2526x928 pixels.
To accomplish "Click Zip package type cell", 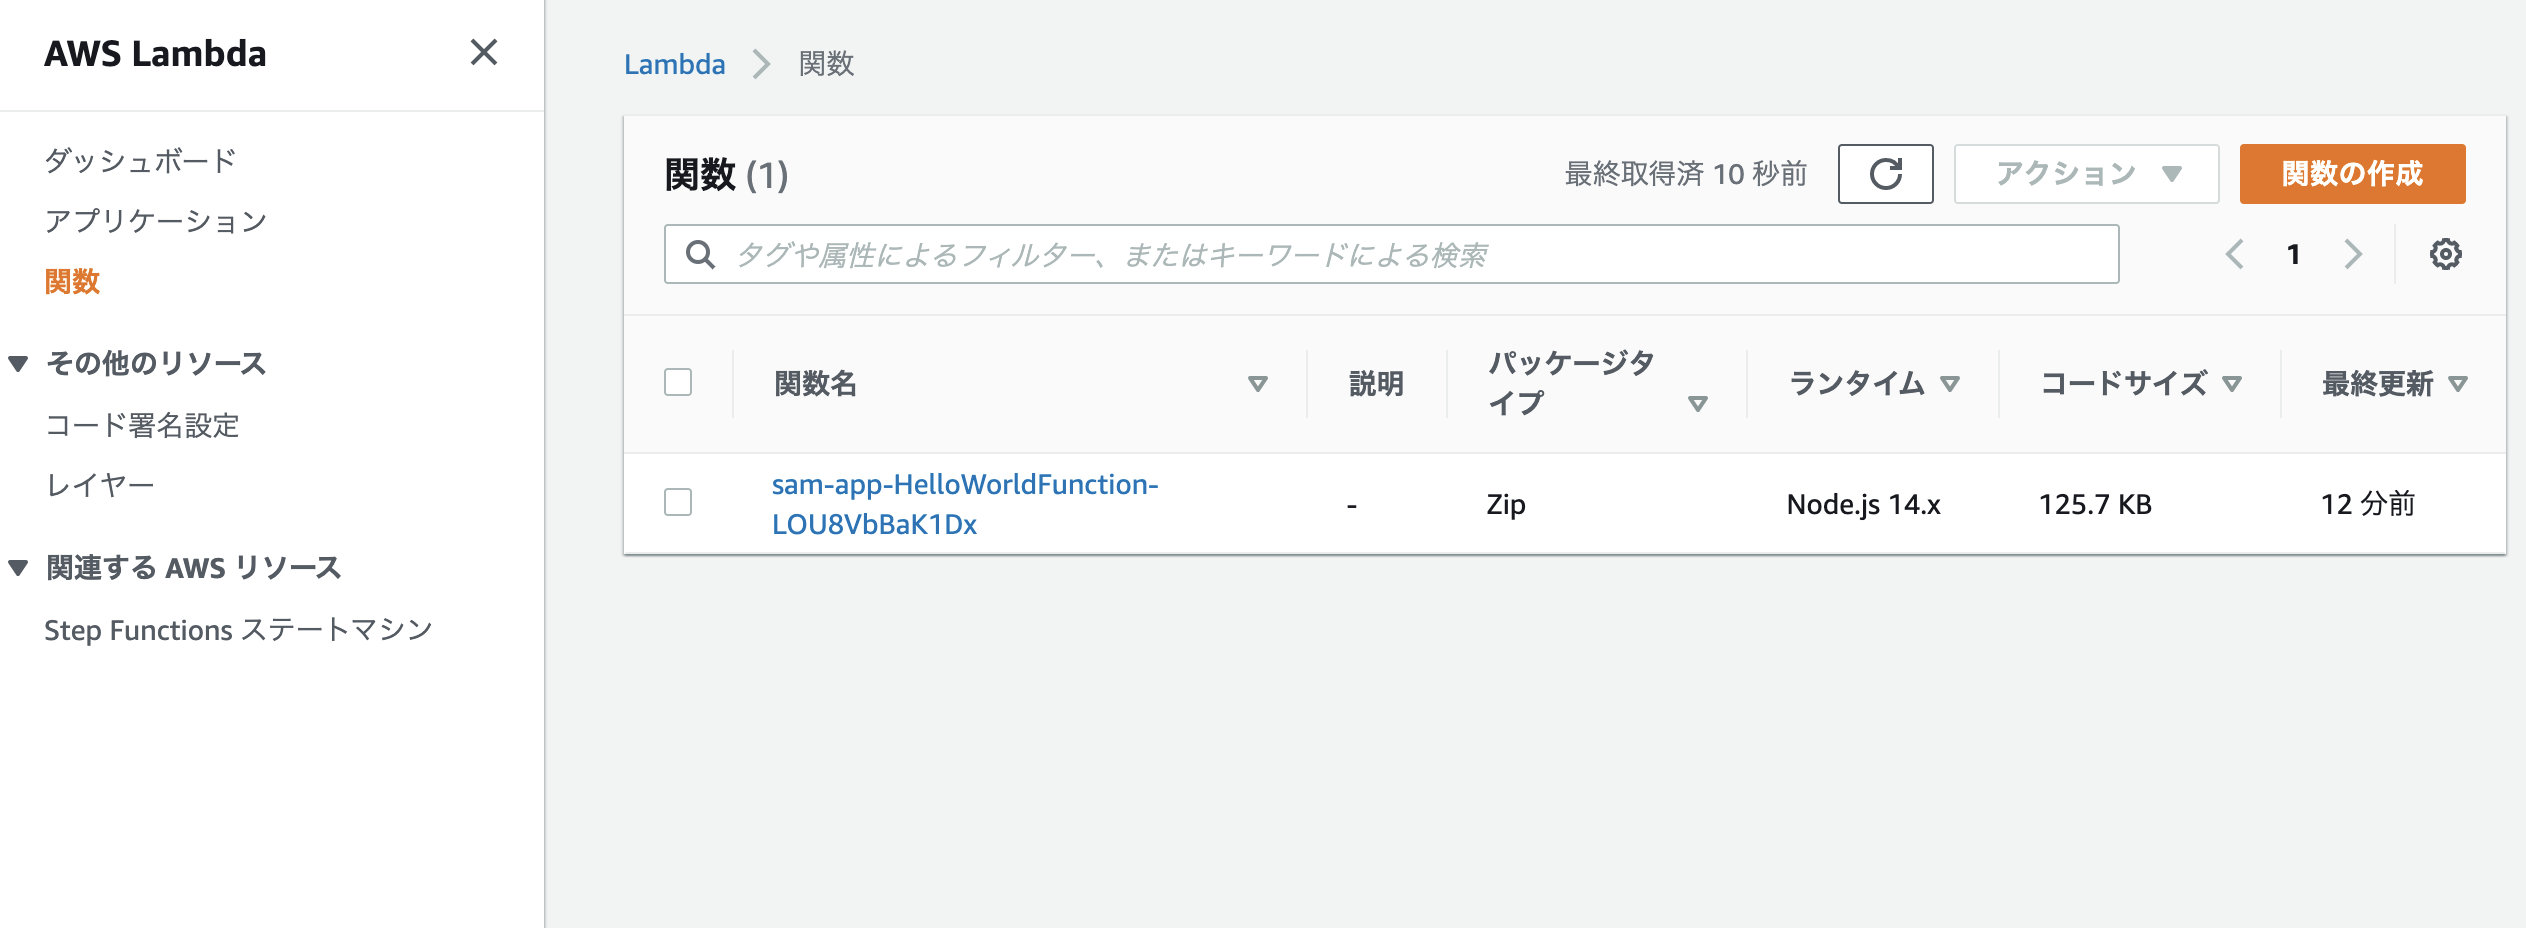I will (x=1506, y=504).
